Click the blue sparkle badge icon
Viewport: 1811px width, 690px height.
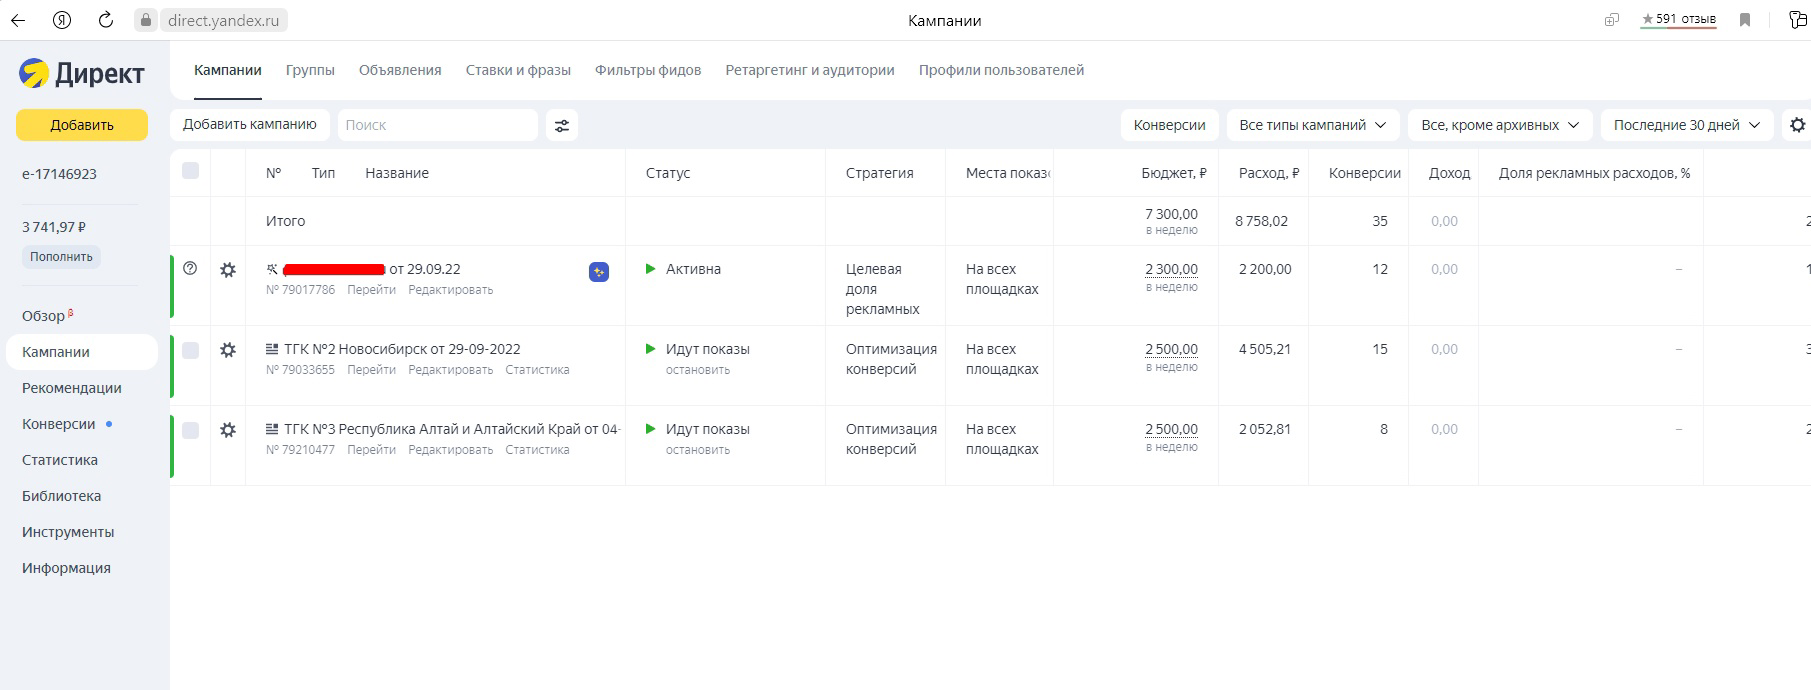pos(599,272)
